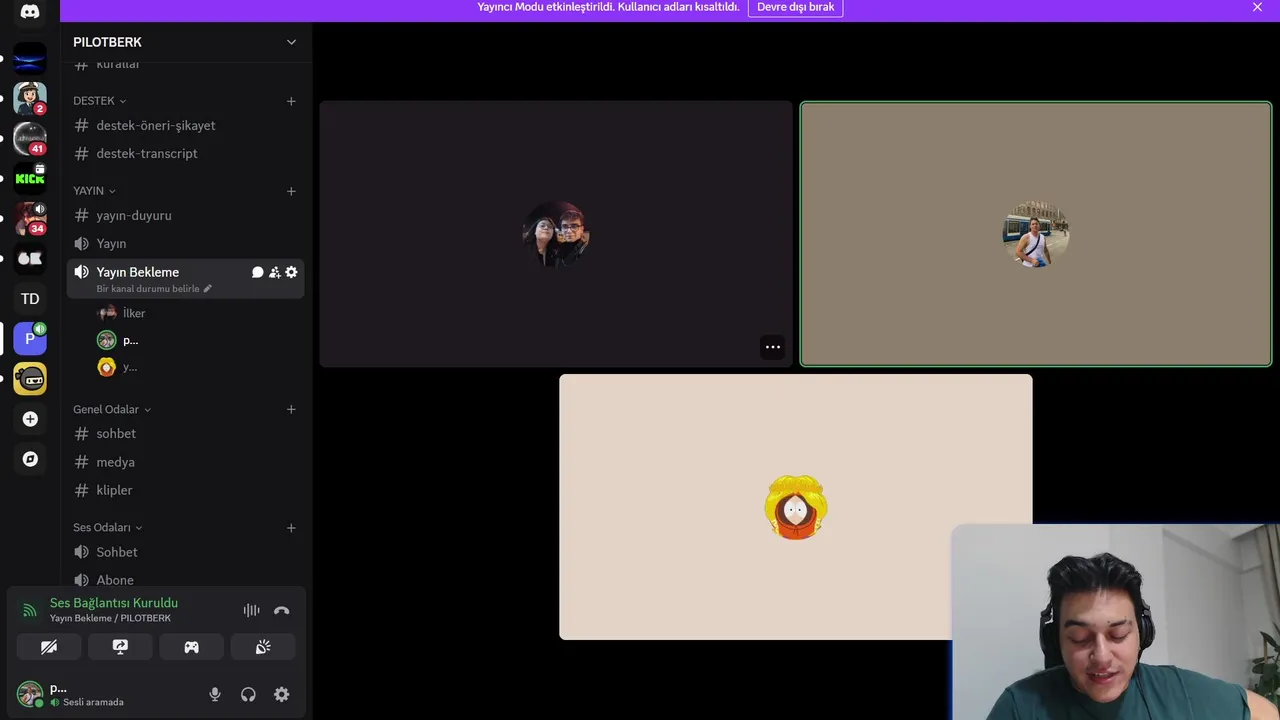Screen dimensions: 1280x720
Task: Open user settings gear
Action: coord(282,694)
